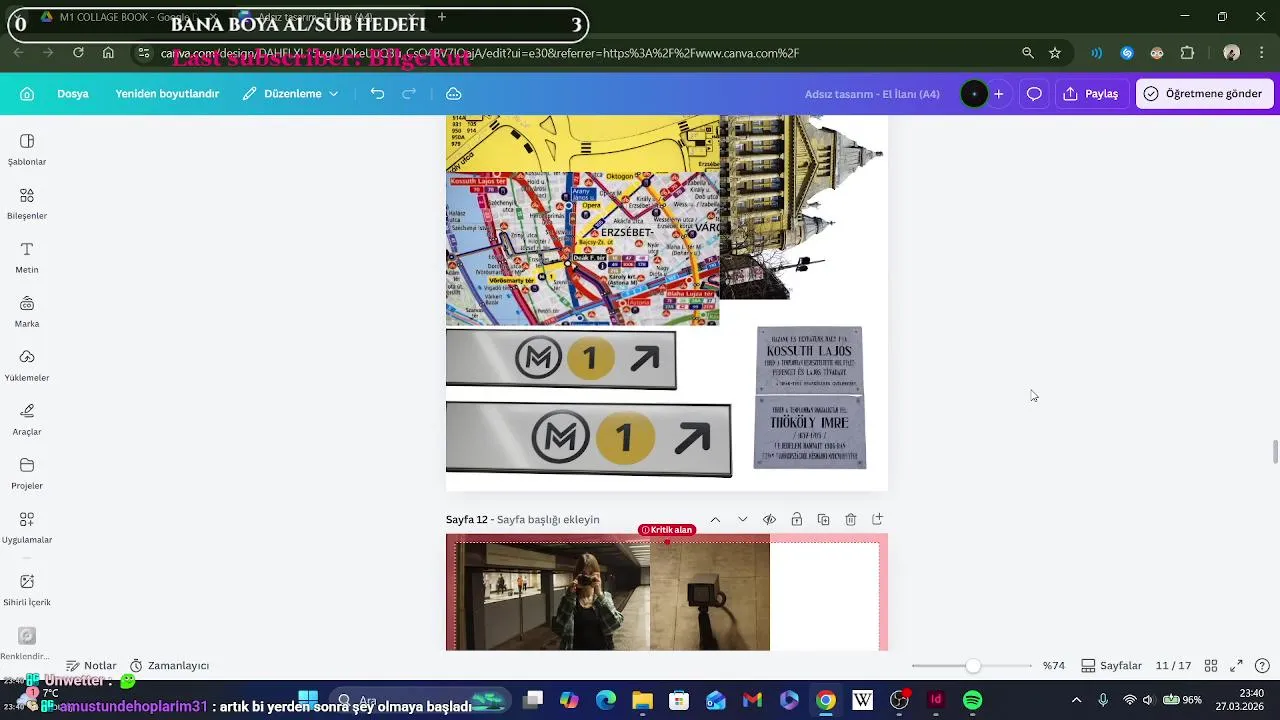Open Gmail from the taskbar

point(752,700)
